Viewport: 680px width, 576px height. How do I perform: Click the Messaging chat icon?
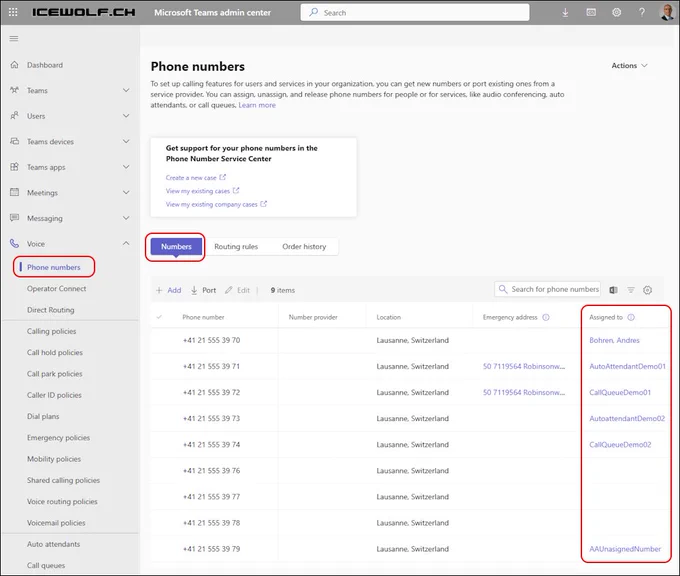14,218
